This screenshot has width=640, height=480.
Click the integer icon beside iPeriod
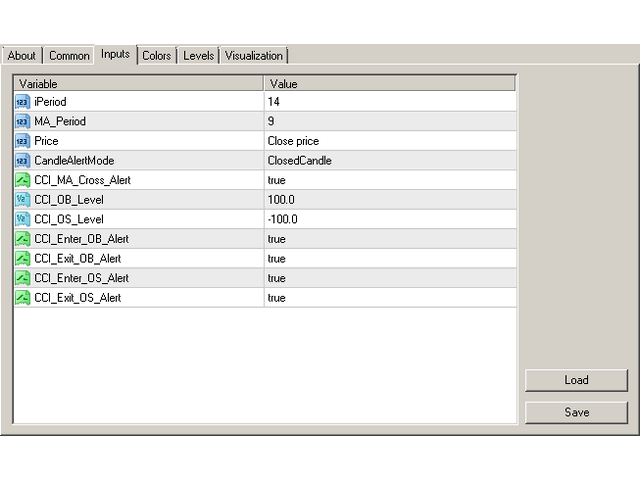(x=22, y=102)
